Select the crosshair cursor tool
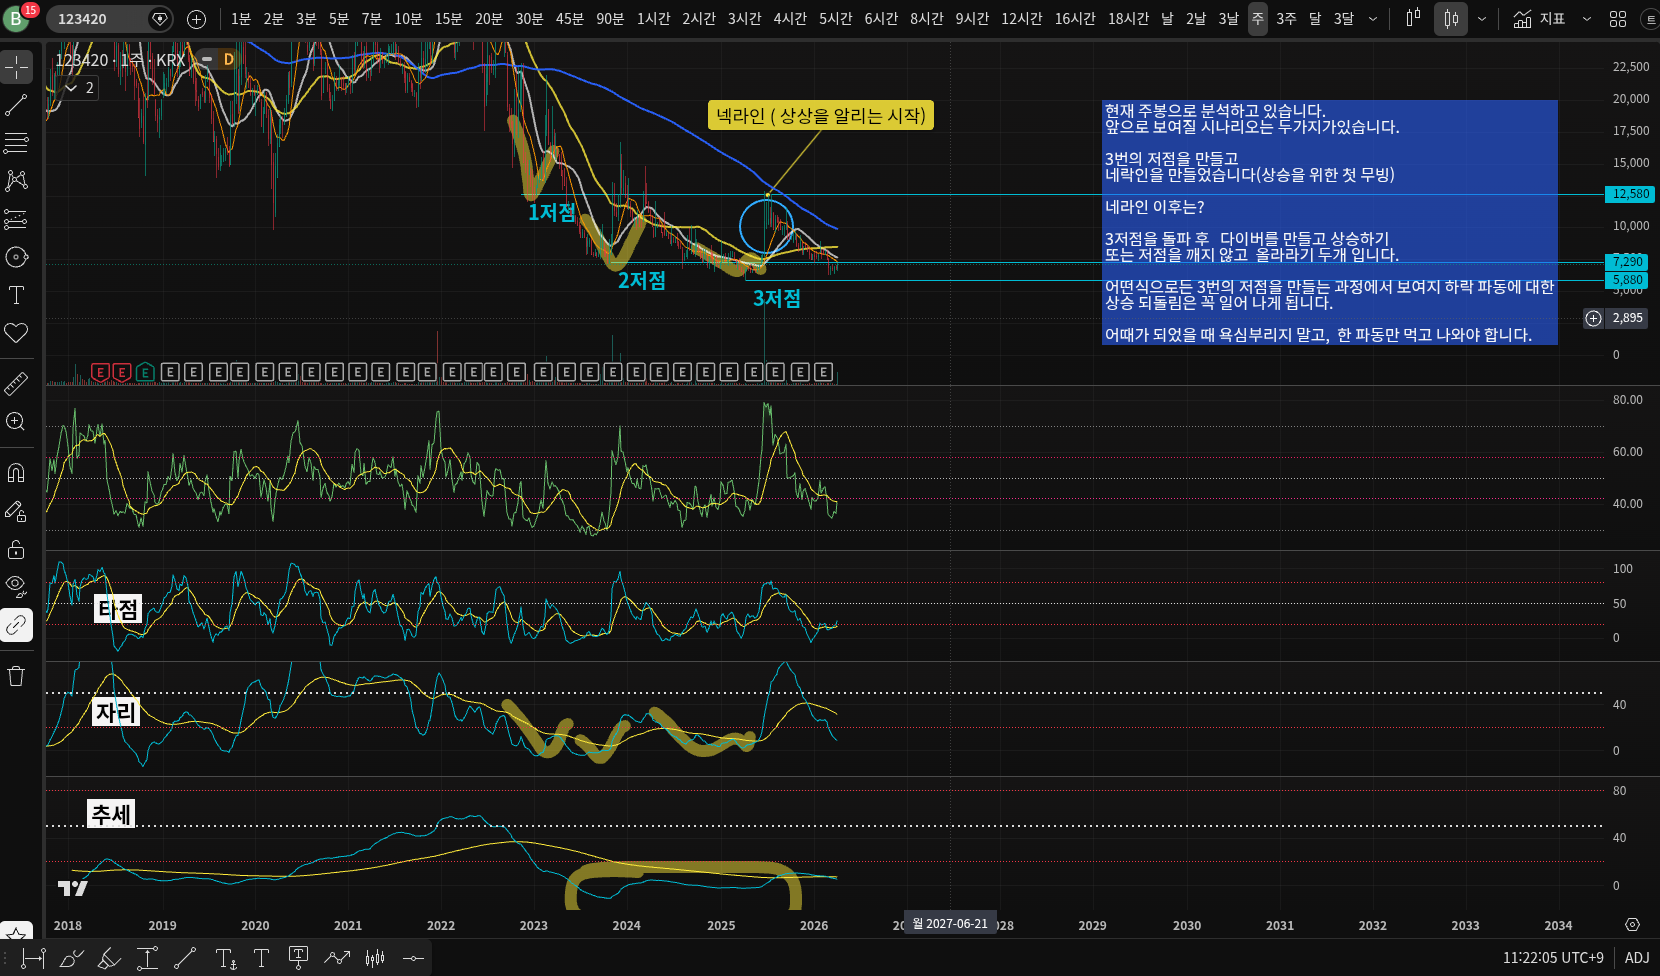This screenshot has height=976, width=1660. click(x=16, y=67)
